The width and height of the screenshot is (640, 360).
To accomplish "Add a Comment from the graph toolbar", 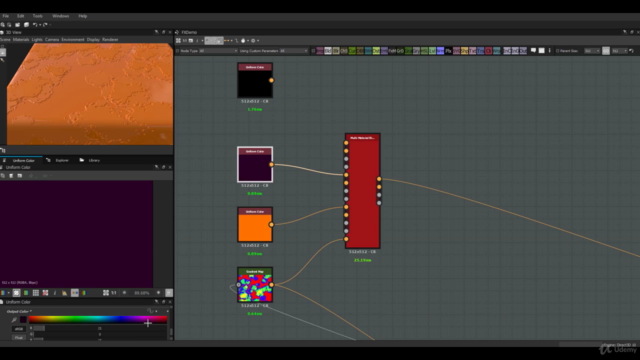I will click(533, 51).
